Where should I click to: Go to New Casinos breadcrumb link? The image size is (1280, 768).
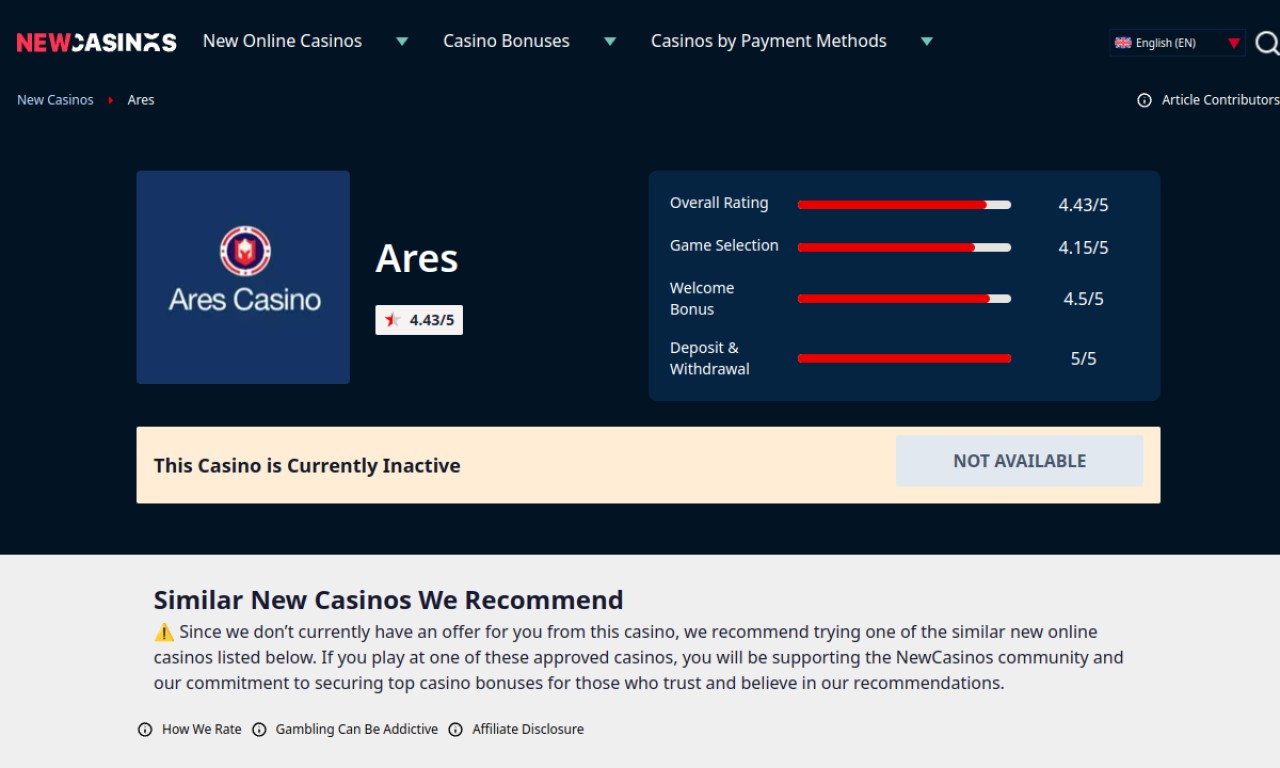55,100
